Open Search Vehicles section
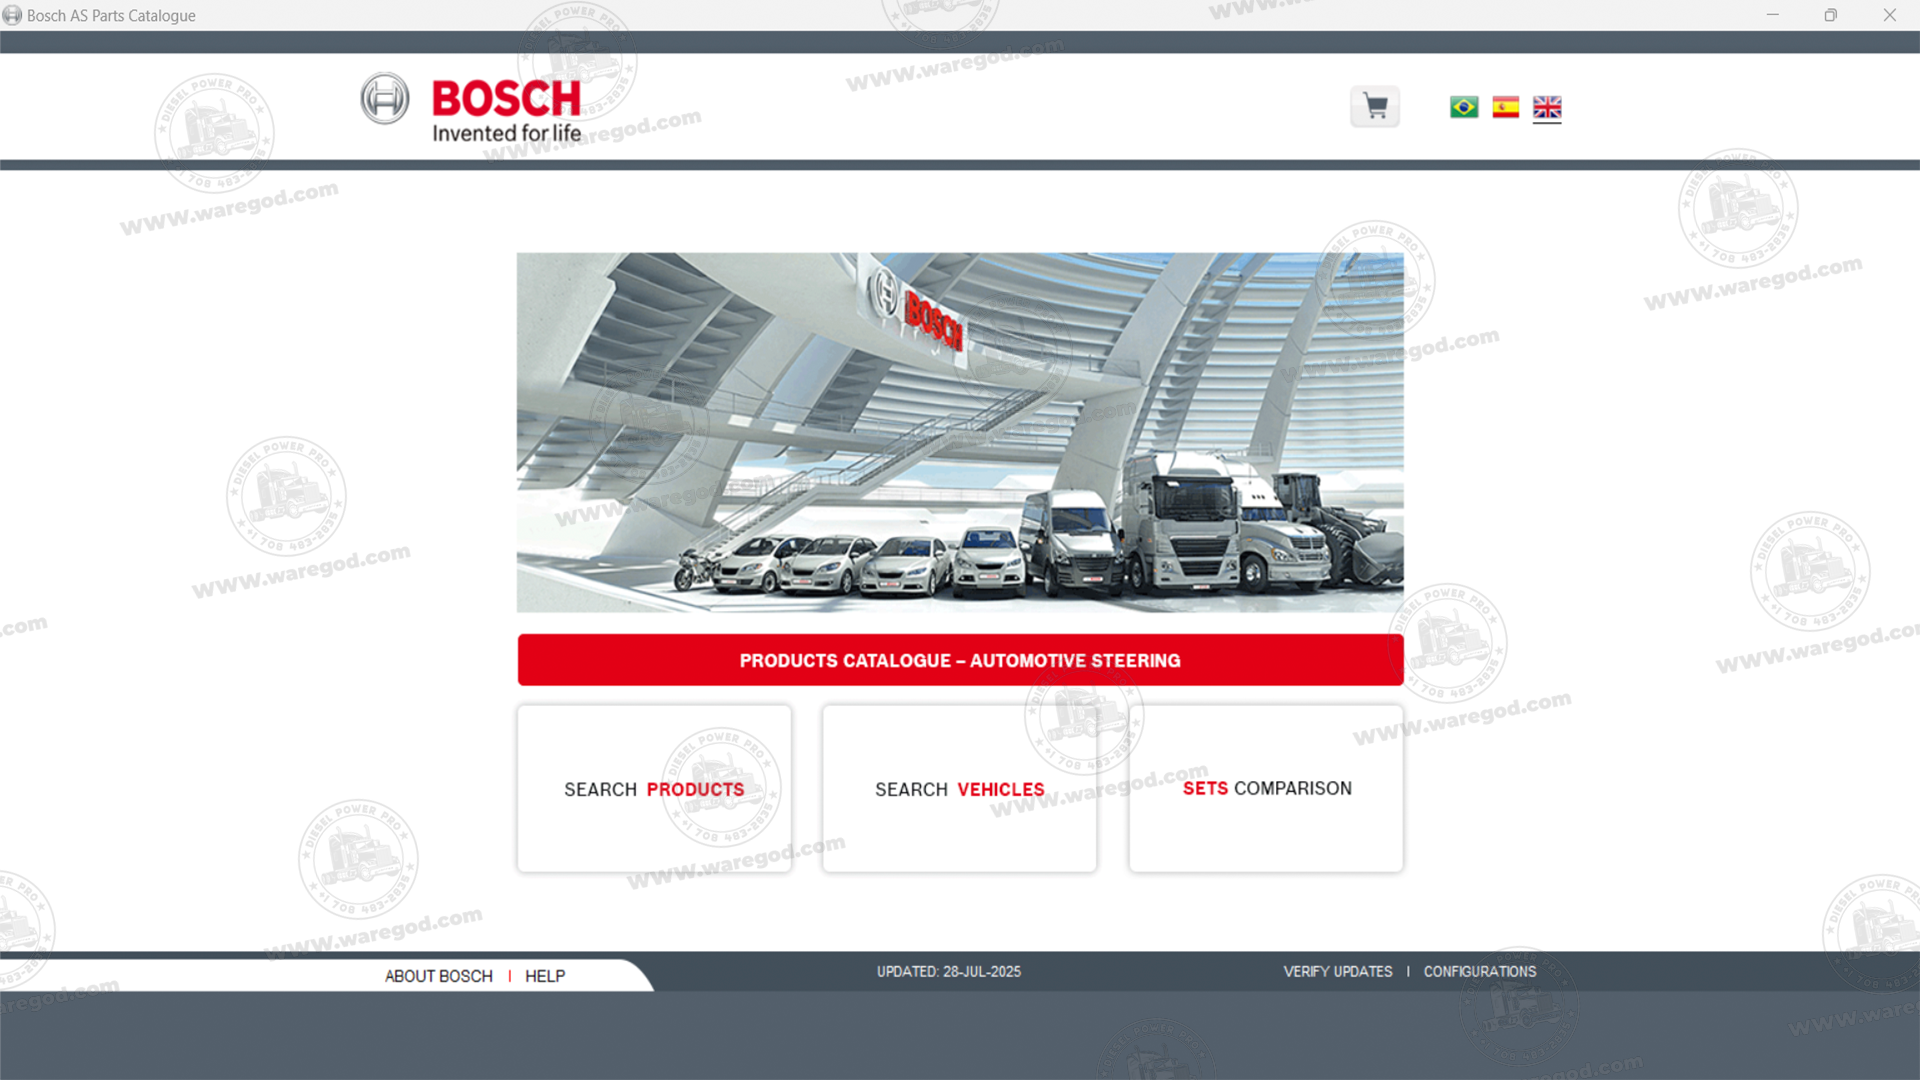Viewport: 1920px width, 1080px height. pos(960,789)
